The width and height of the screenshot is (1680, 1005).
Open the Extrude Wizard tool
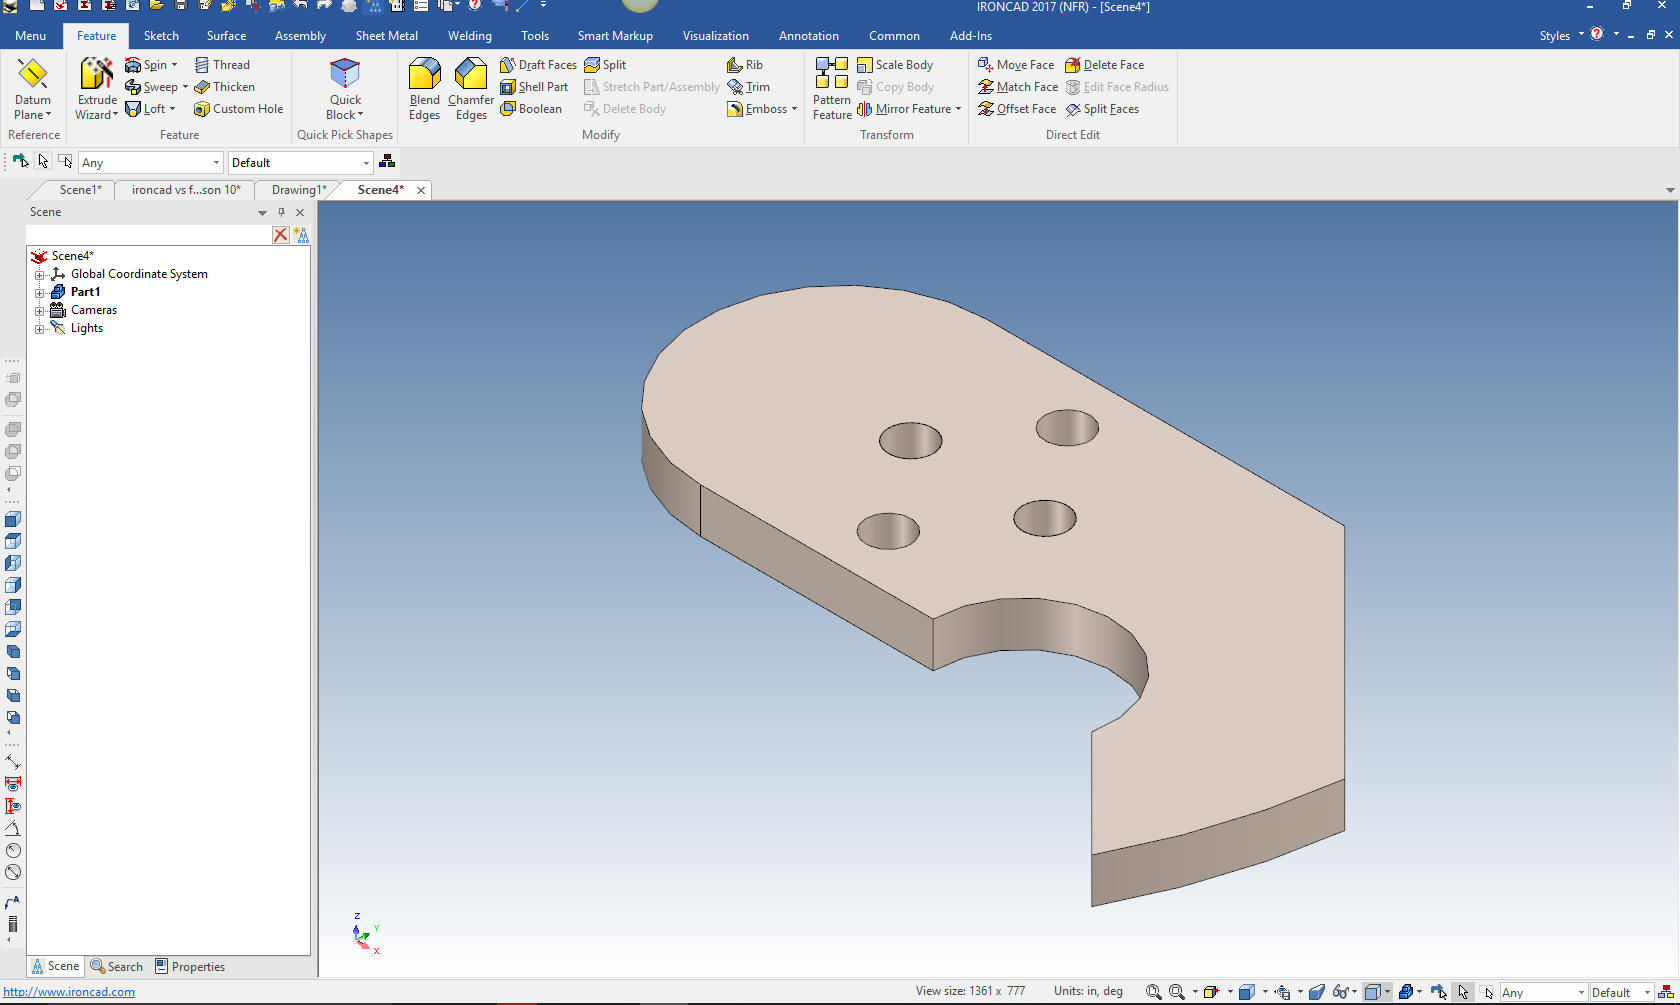click(97, 88)
